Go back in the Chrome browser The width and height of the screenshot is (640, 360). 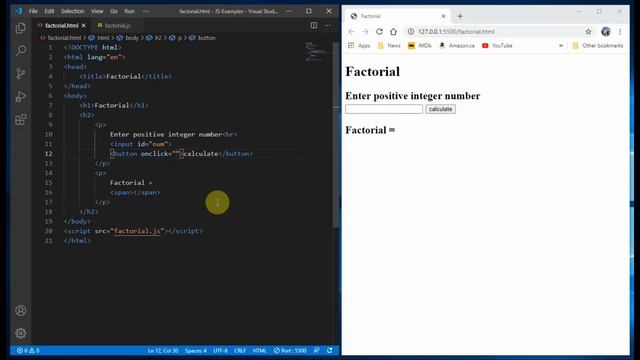(351, 31)
